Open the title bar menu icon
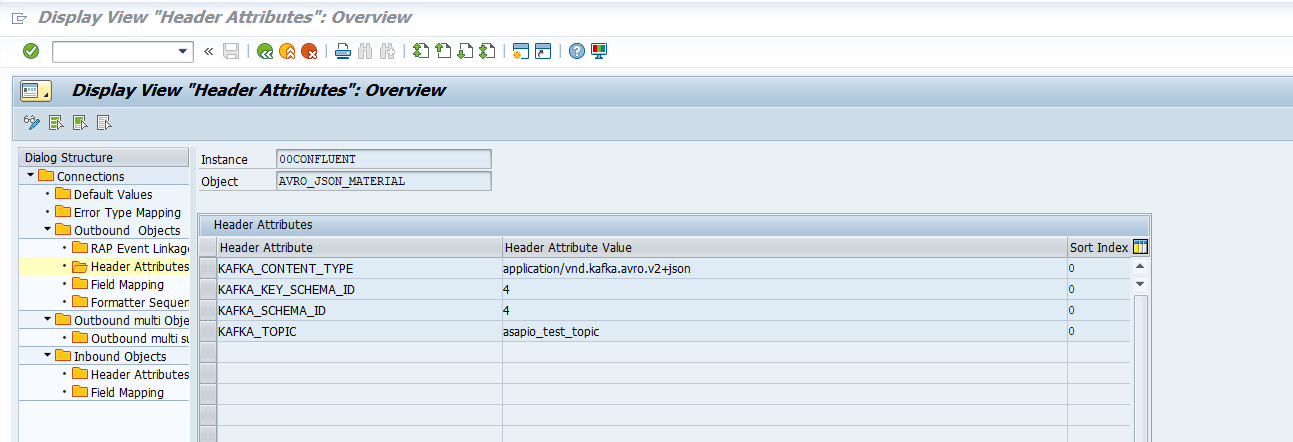1293x442 pixels. pyautogui.click(x=19, y=18)
